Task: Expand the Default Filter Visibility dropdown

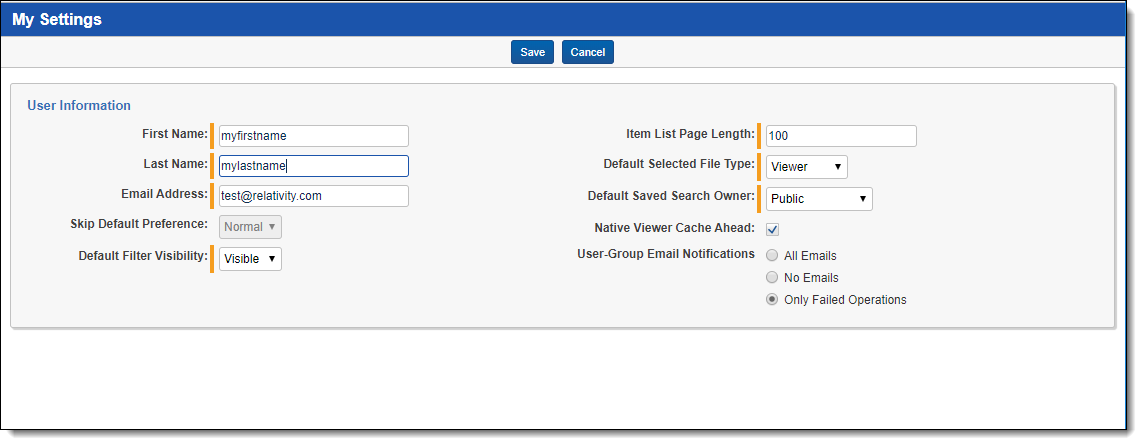Action: pyautogui.click(x=250, y=259)
